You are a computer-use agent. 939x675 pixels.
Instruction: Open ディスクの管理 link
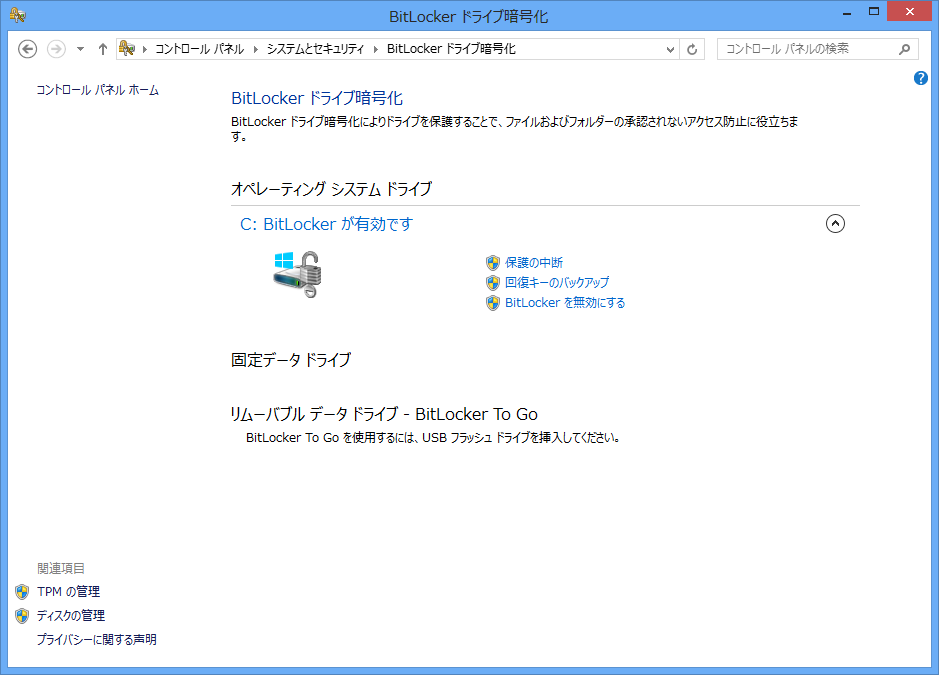[x=71, y=616]
